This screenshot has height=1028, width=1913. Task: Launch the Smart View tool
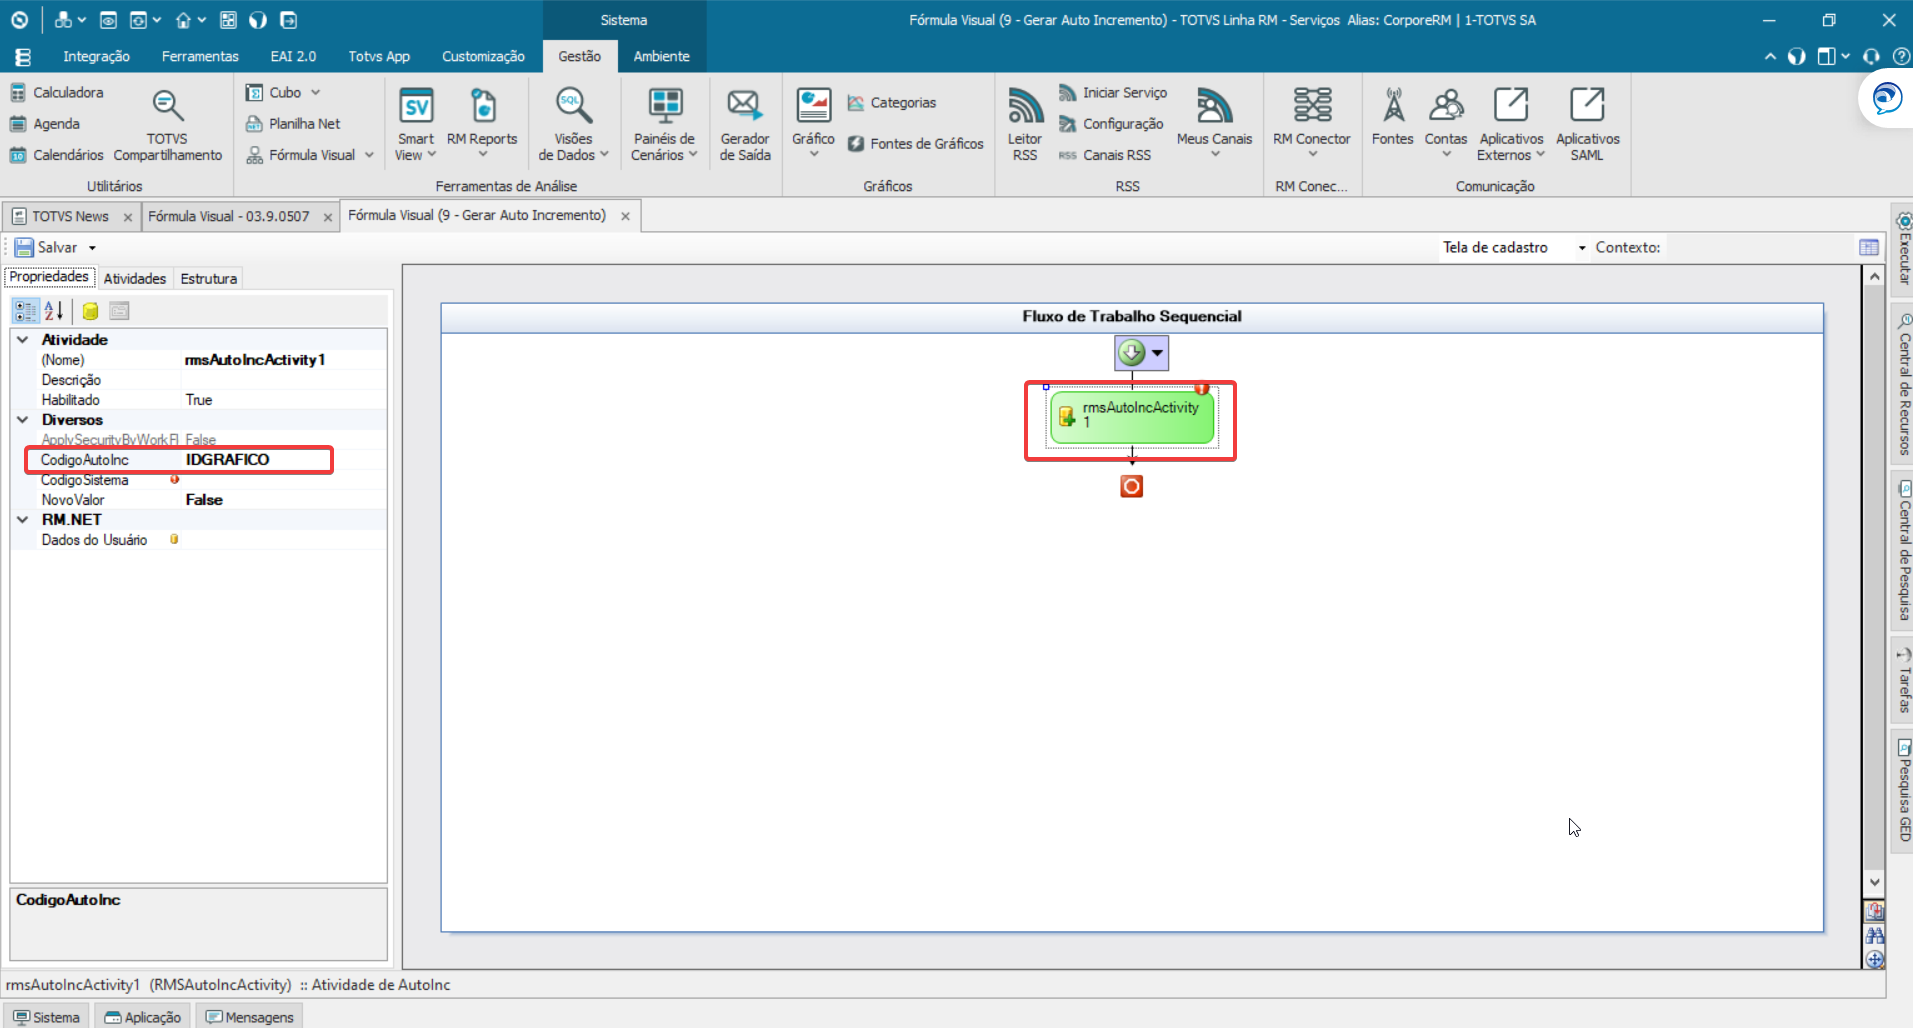pyautogui.click(x=416, y=125)
